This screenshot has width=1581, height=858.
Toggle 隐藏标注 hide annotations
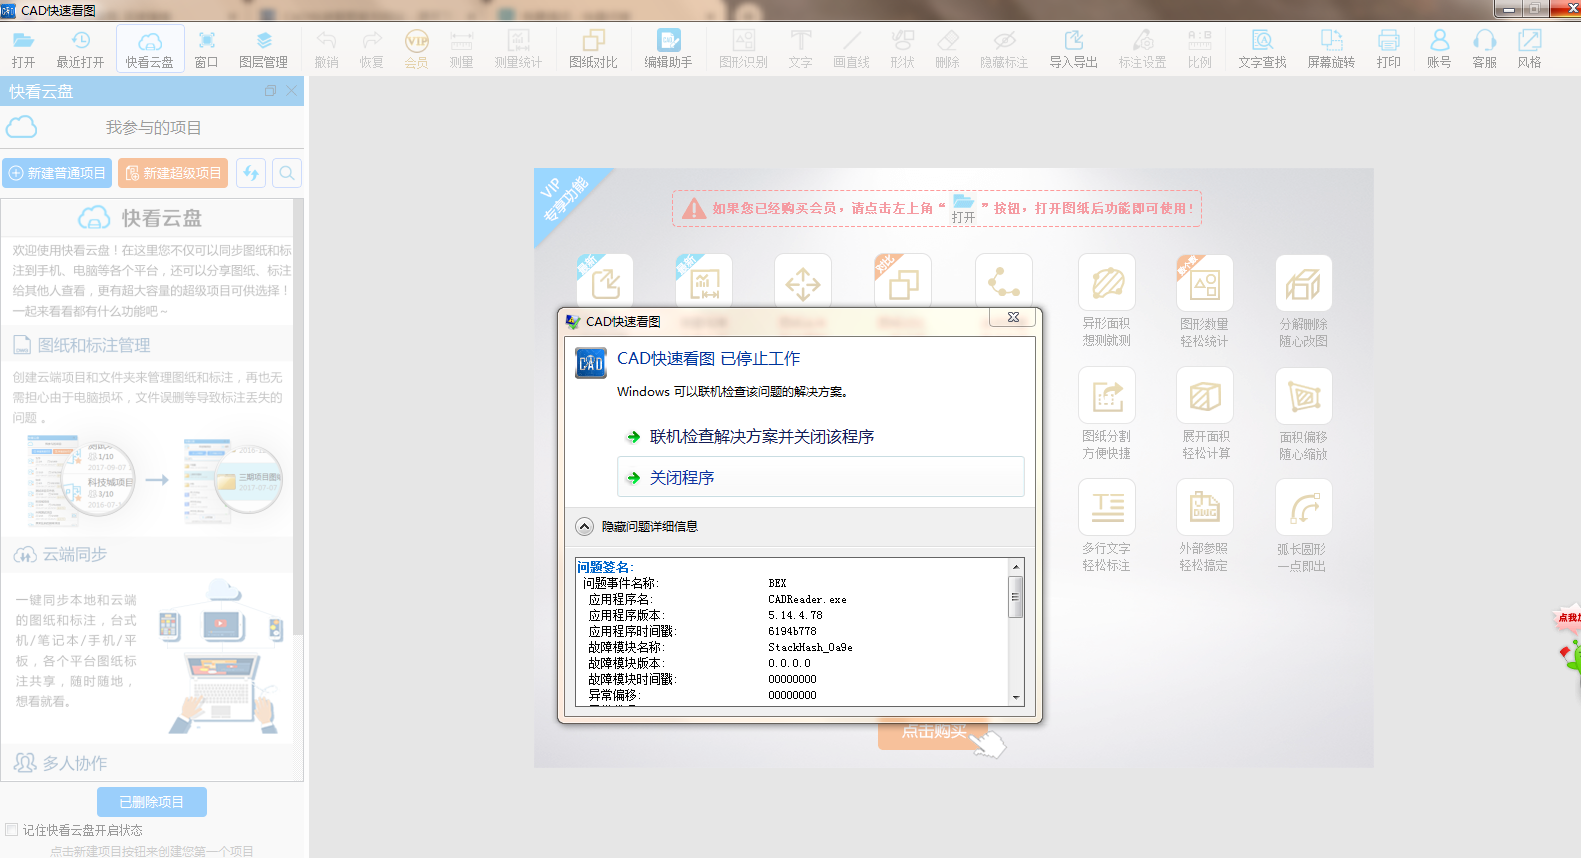click(x=1004, y=49)
